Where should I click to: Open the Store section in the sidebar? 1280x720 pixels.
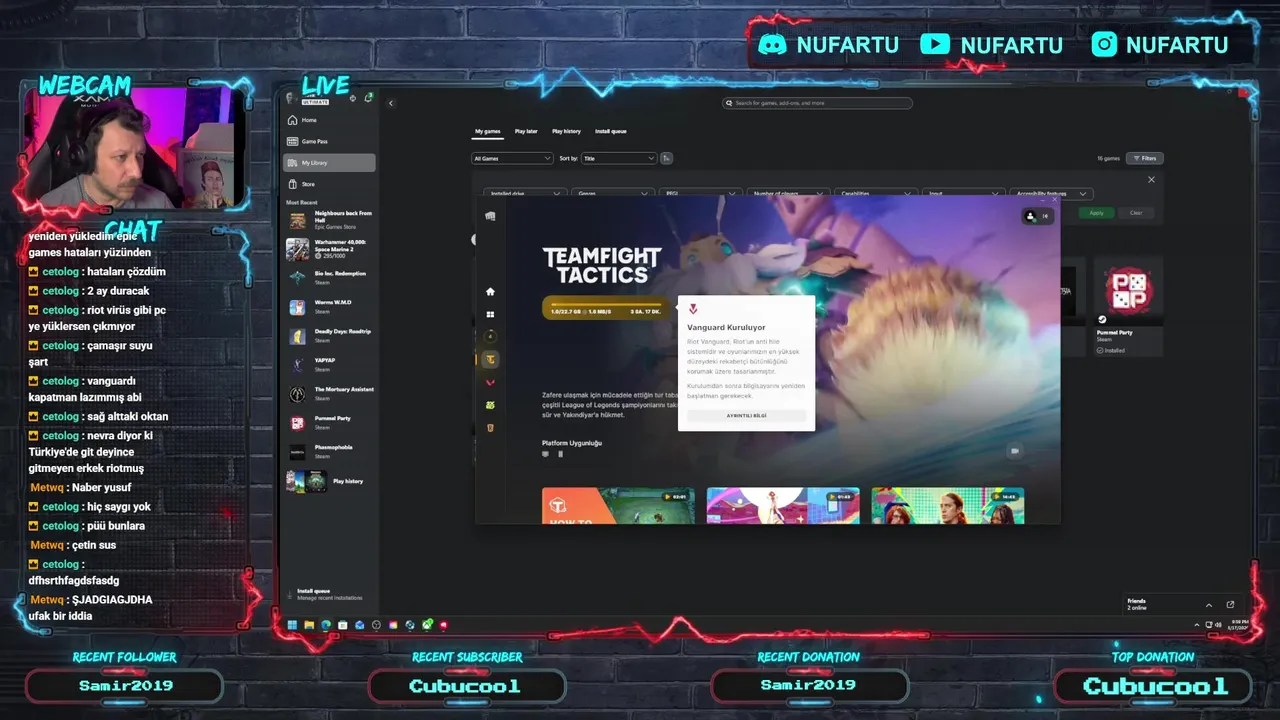[x=329, y=184]
